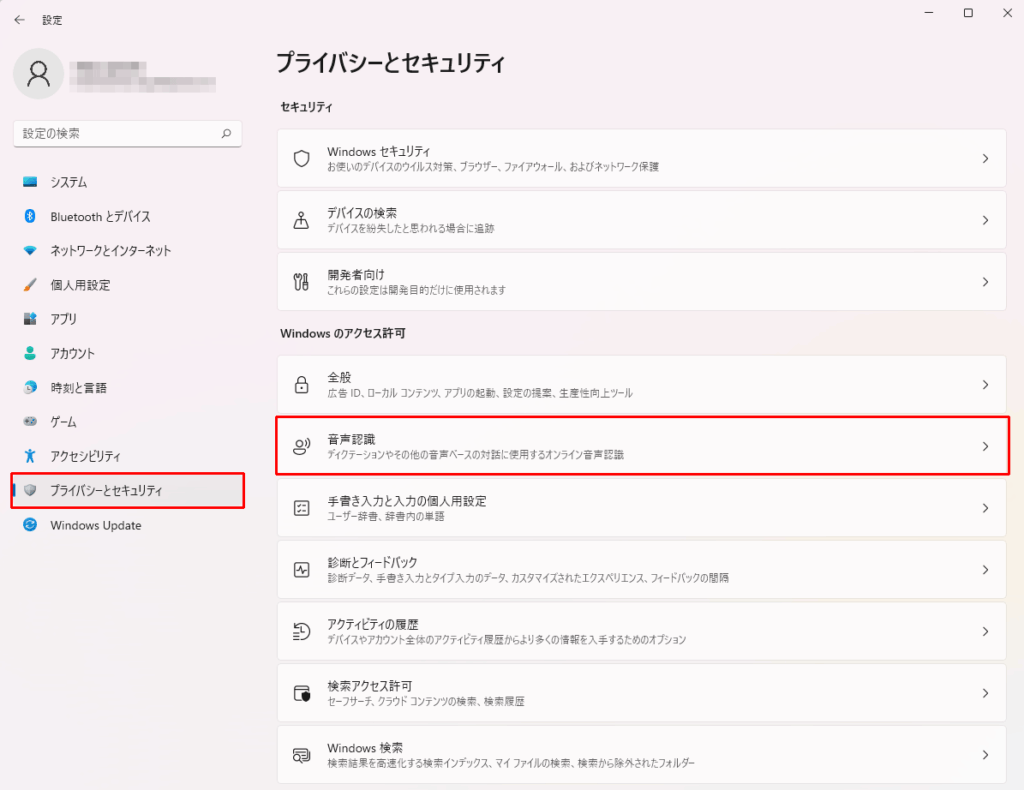Switch to Windows Update section
1024x790 pixels.
(x=127, y=525)
